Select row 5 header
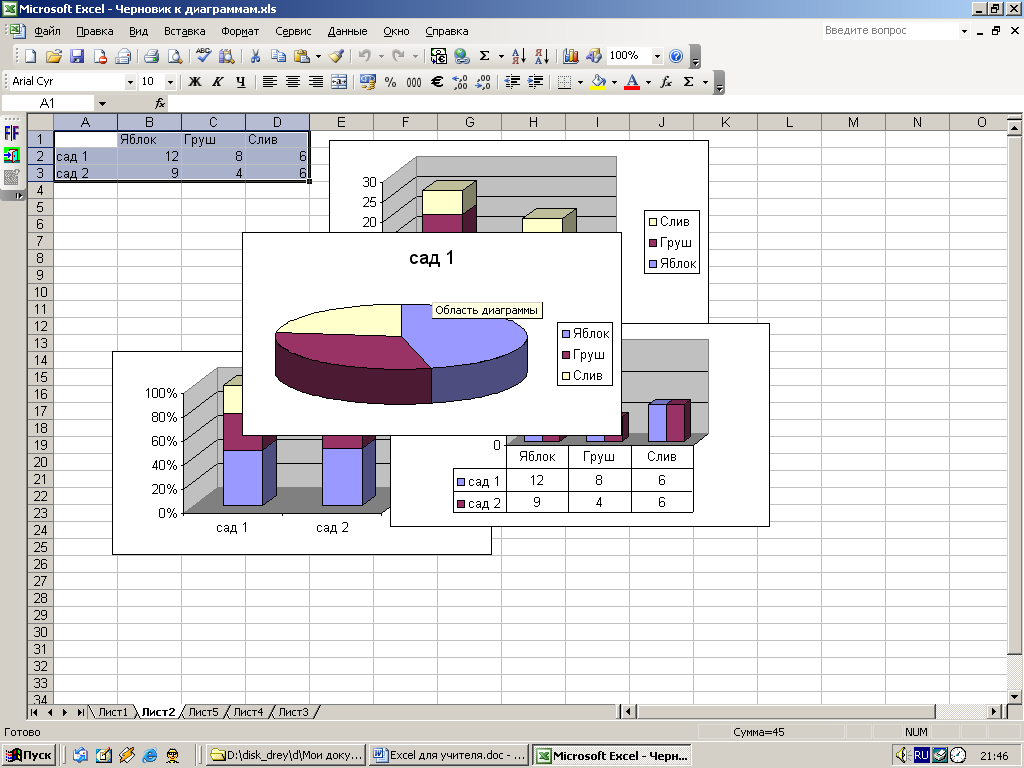This screenshot has height=768, width=1024. [40, 207]
